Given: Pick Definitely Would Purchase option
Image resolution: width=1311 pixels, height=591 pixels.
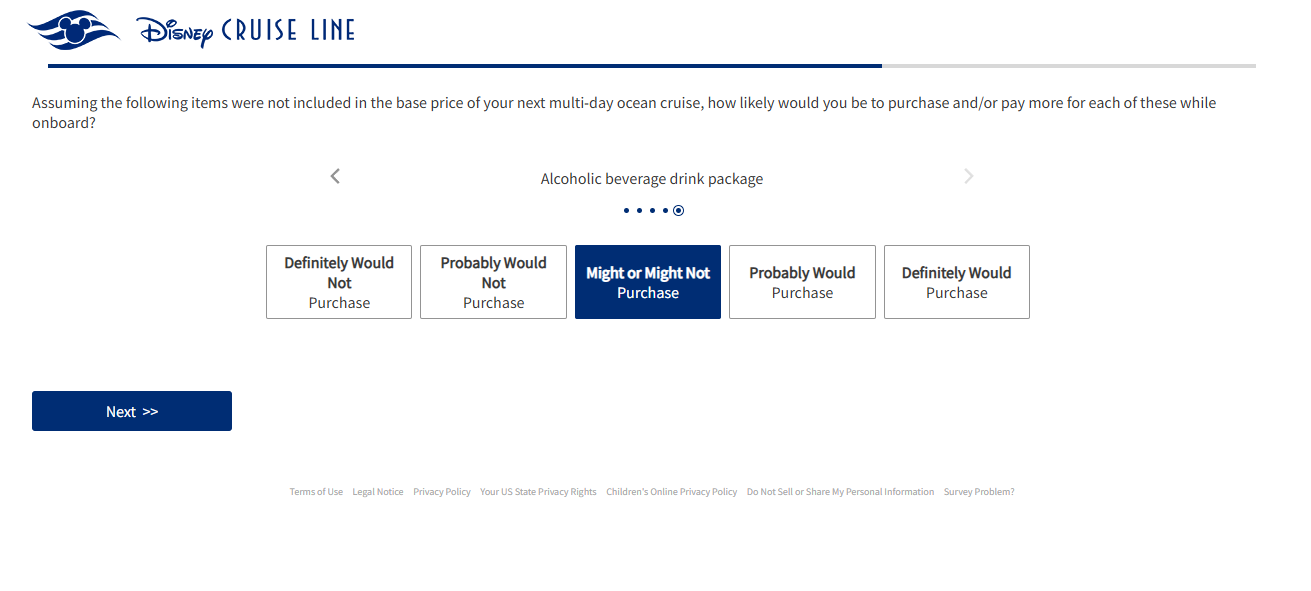Looking at the screenshot, I should pyautogui.click(x=957, y=282).
